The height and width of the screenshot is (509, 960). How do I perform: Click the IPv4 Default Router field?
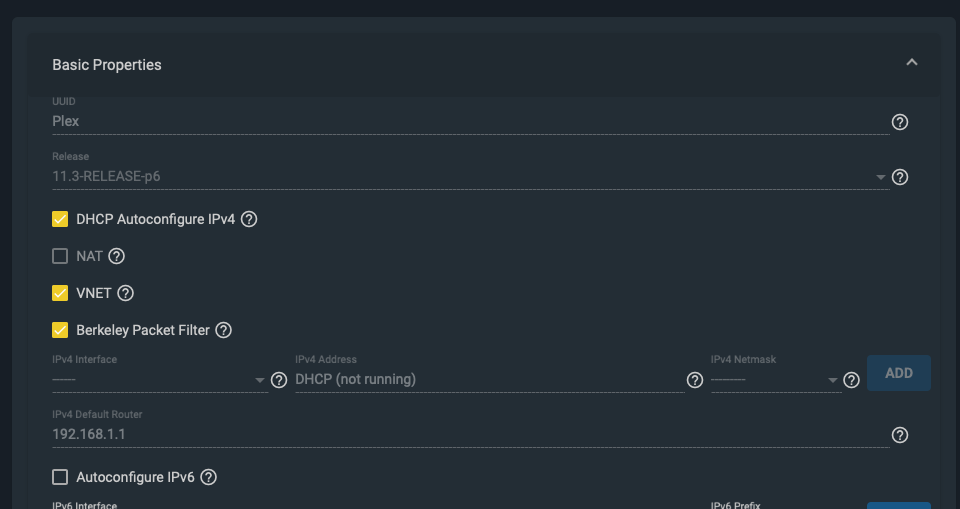click(470, 434)
